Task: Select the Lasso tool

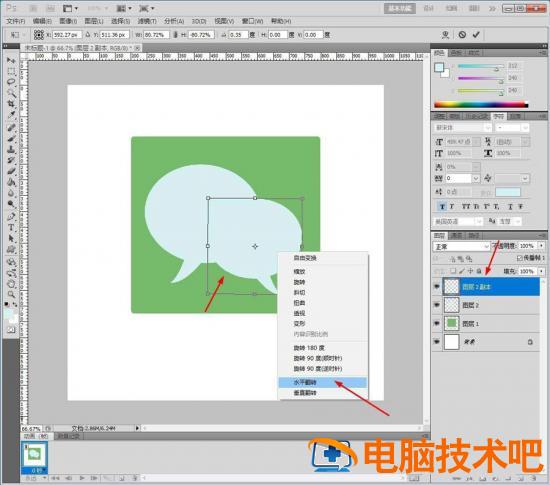Action: click(11, 82)
